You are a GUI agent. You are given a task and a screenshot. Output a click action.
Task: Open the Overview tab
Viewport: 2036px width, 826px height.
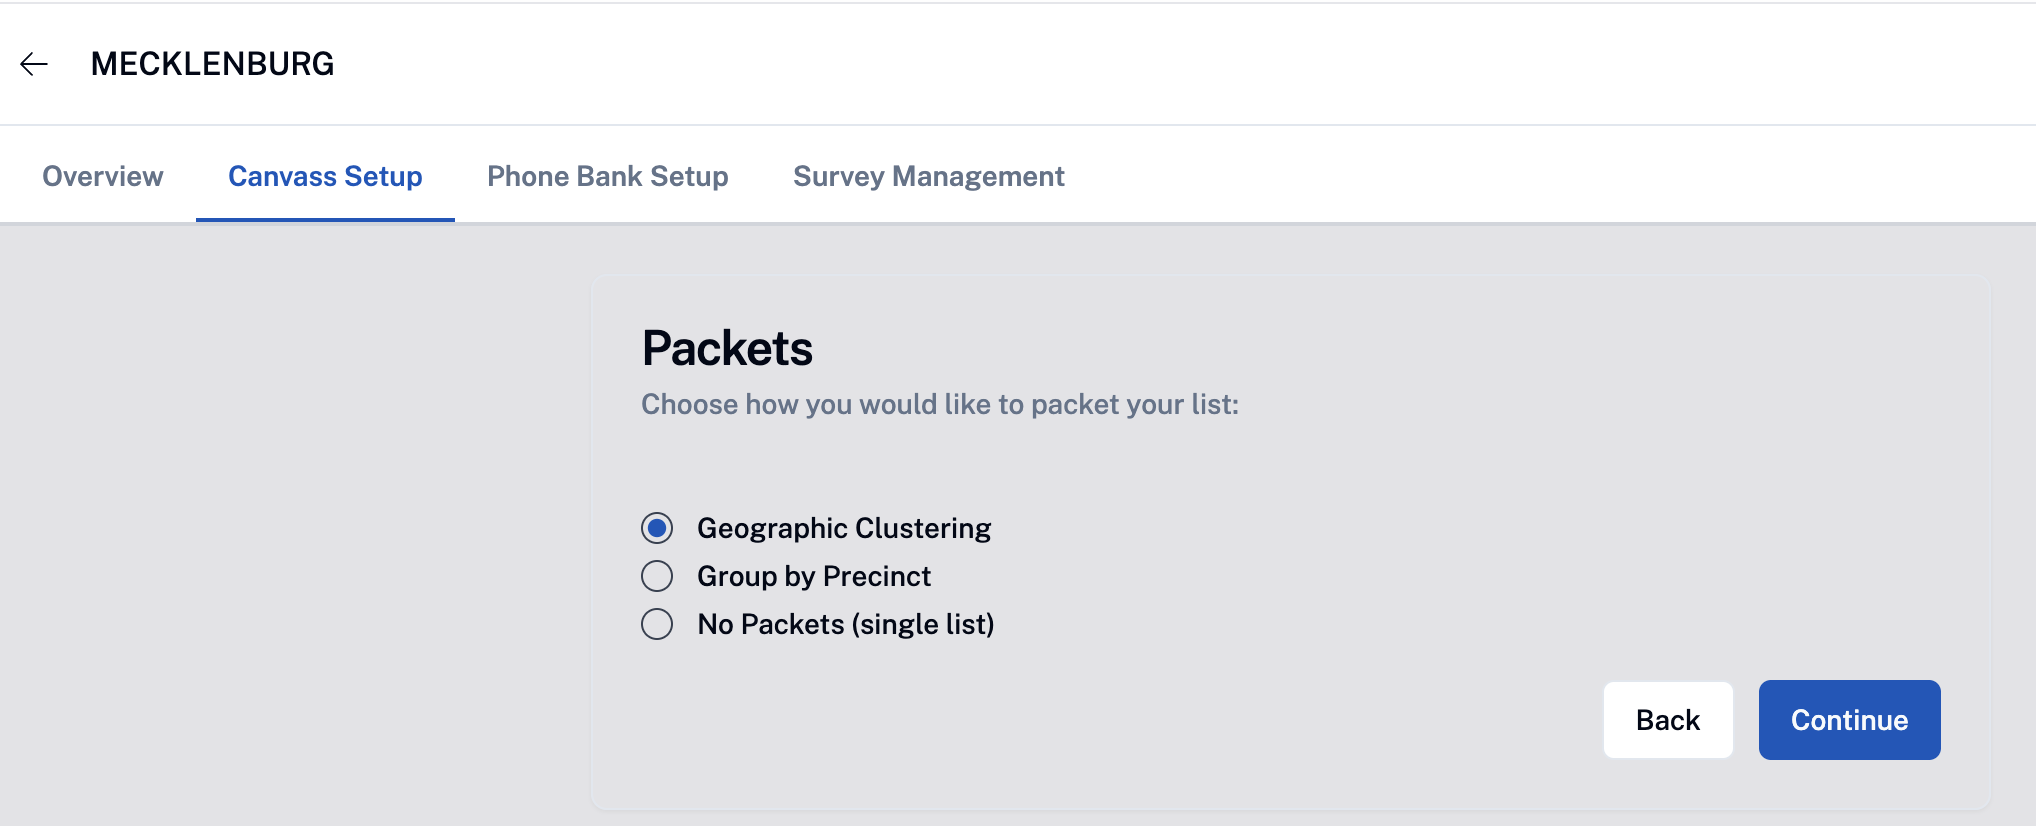102,176
